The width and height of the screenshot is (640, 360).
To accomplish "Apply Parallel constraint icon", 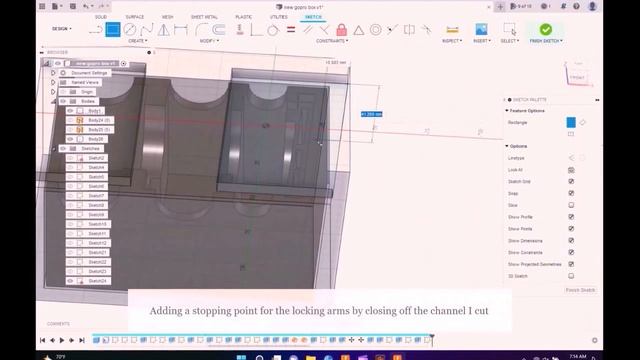I will pos(308,29).
